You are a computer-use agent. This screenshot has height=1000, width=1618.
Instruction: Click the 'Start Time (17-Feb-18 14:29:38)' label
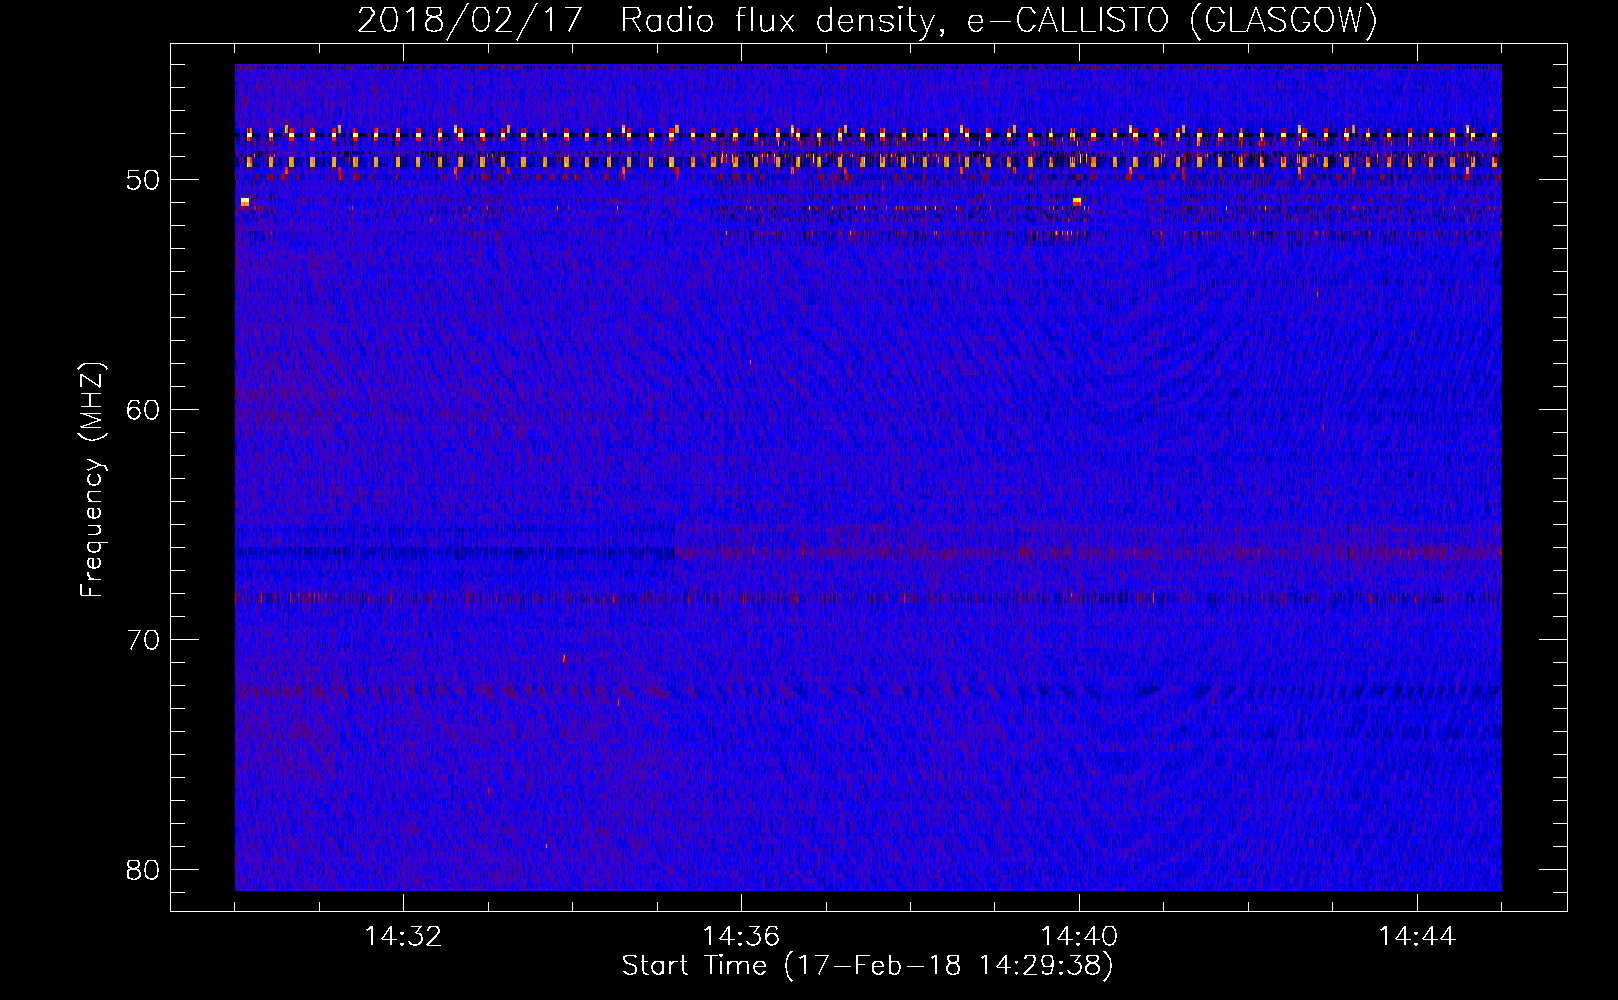(x=867, y=966)
